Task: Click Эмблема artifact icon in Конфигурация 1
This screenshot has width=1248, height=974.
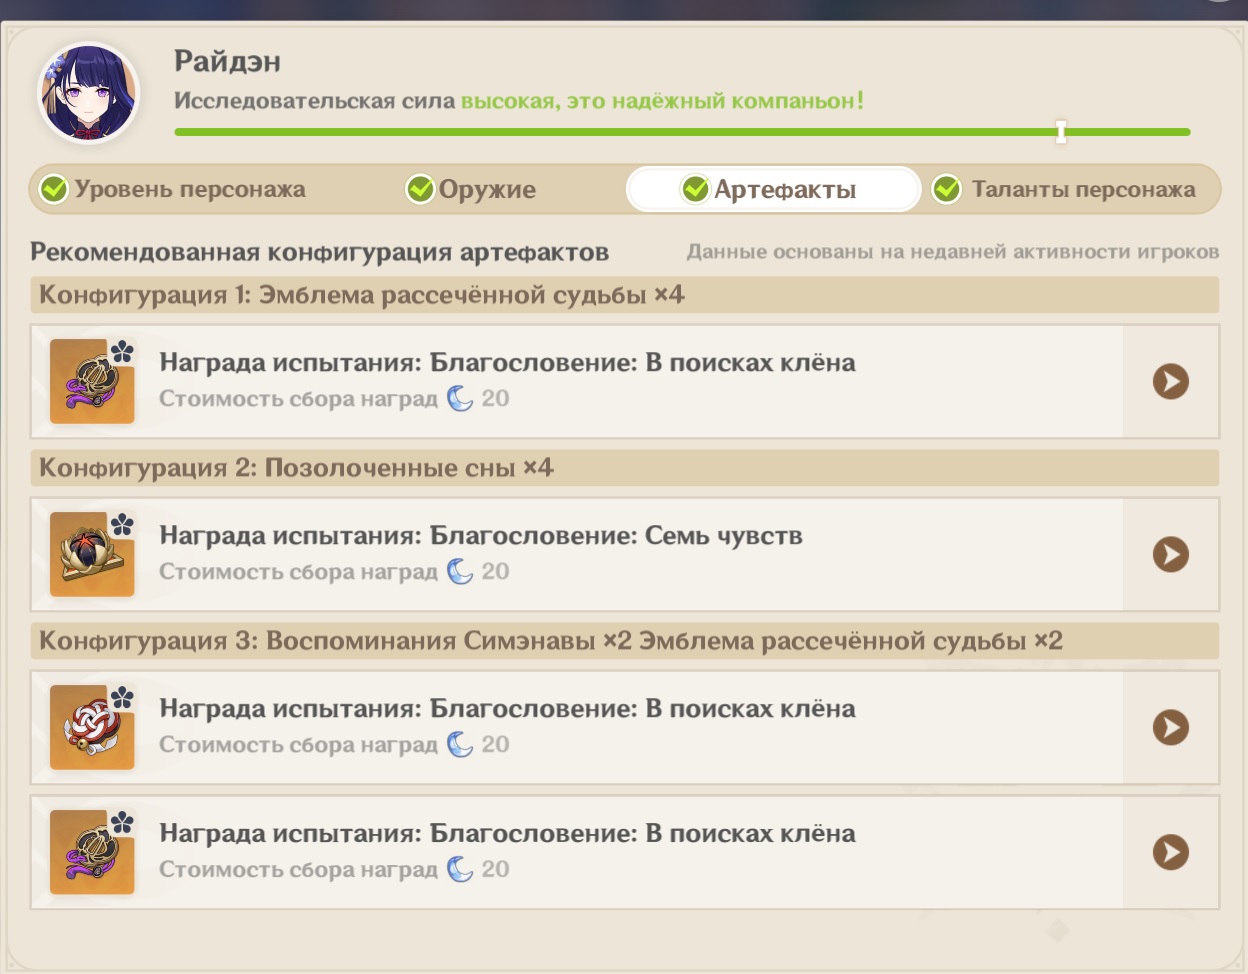Action: pyautogui.click(x=92, y=381)
